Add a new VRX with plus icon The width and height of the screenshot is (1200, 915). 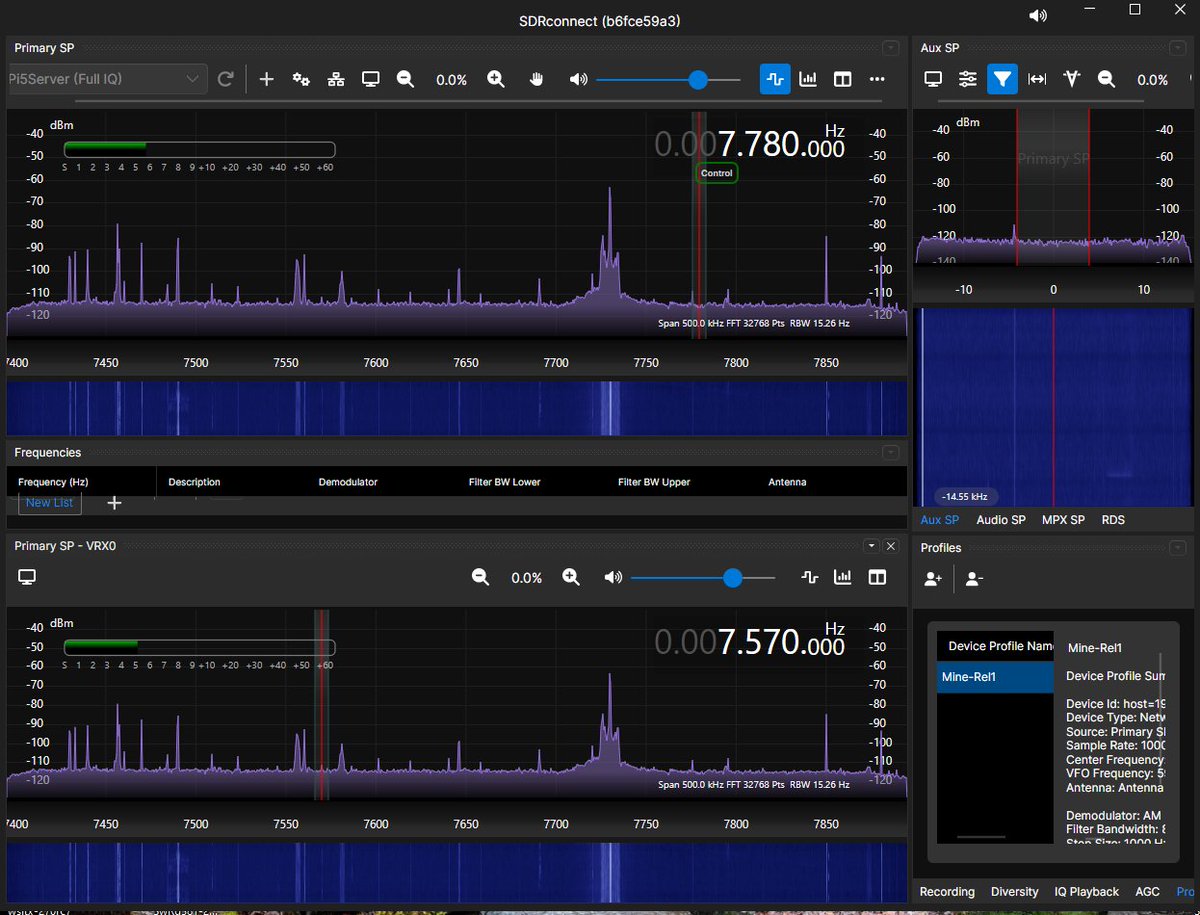(266, 79)
